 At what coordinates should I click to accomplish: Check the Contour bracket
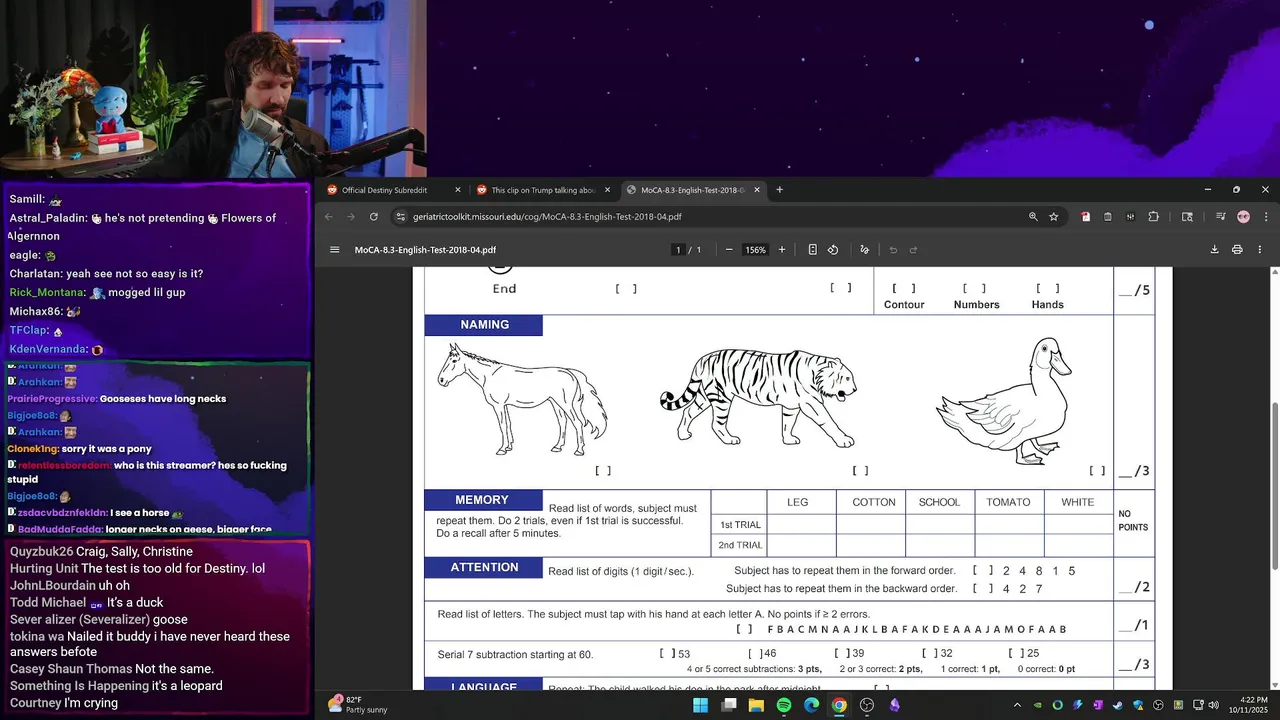(904, 288)
